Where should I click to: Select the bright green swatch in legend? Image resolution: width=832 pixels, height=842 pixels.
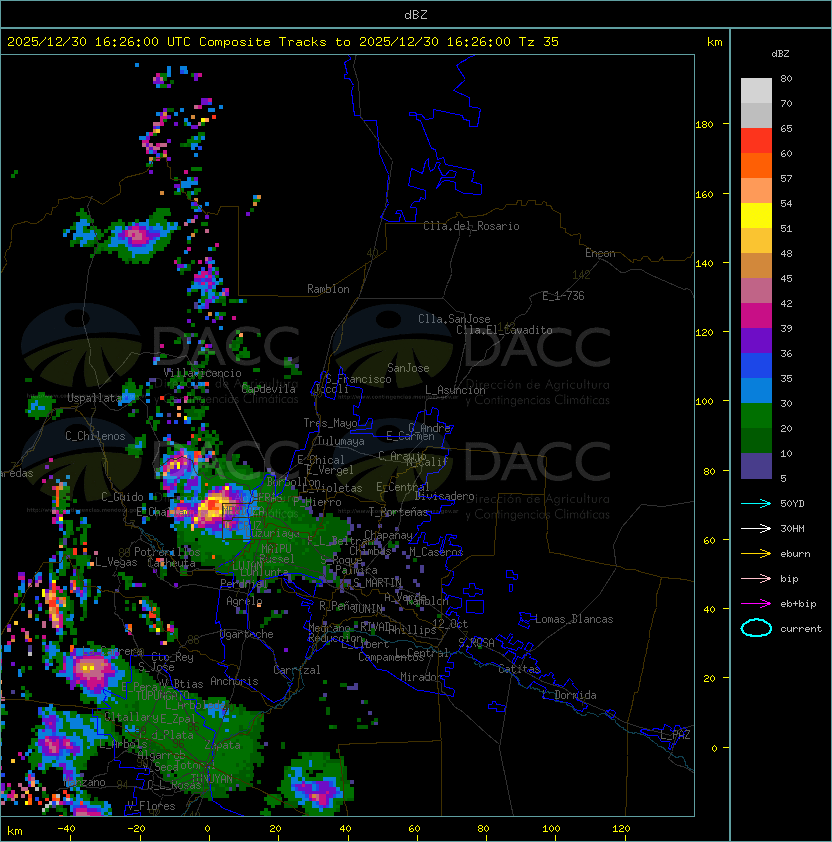pyautogui.click(x=756, y=416)
